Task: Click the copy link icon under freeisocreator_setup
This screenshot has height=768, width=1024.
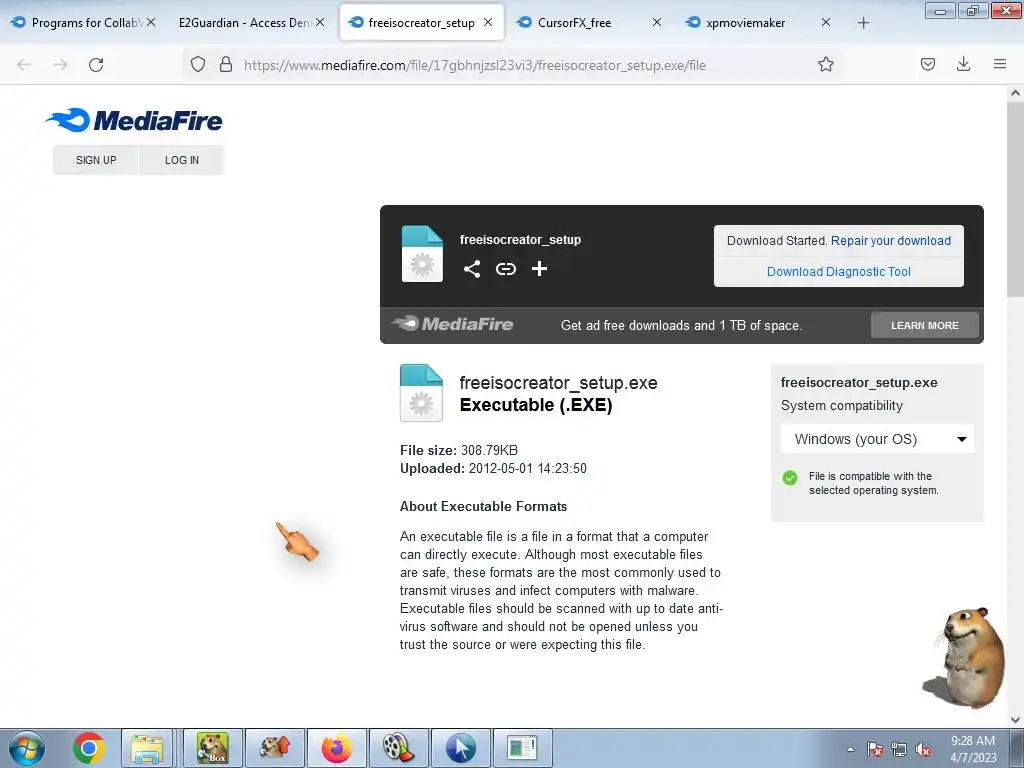Action: [x=505, y=269]
